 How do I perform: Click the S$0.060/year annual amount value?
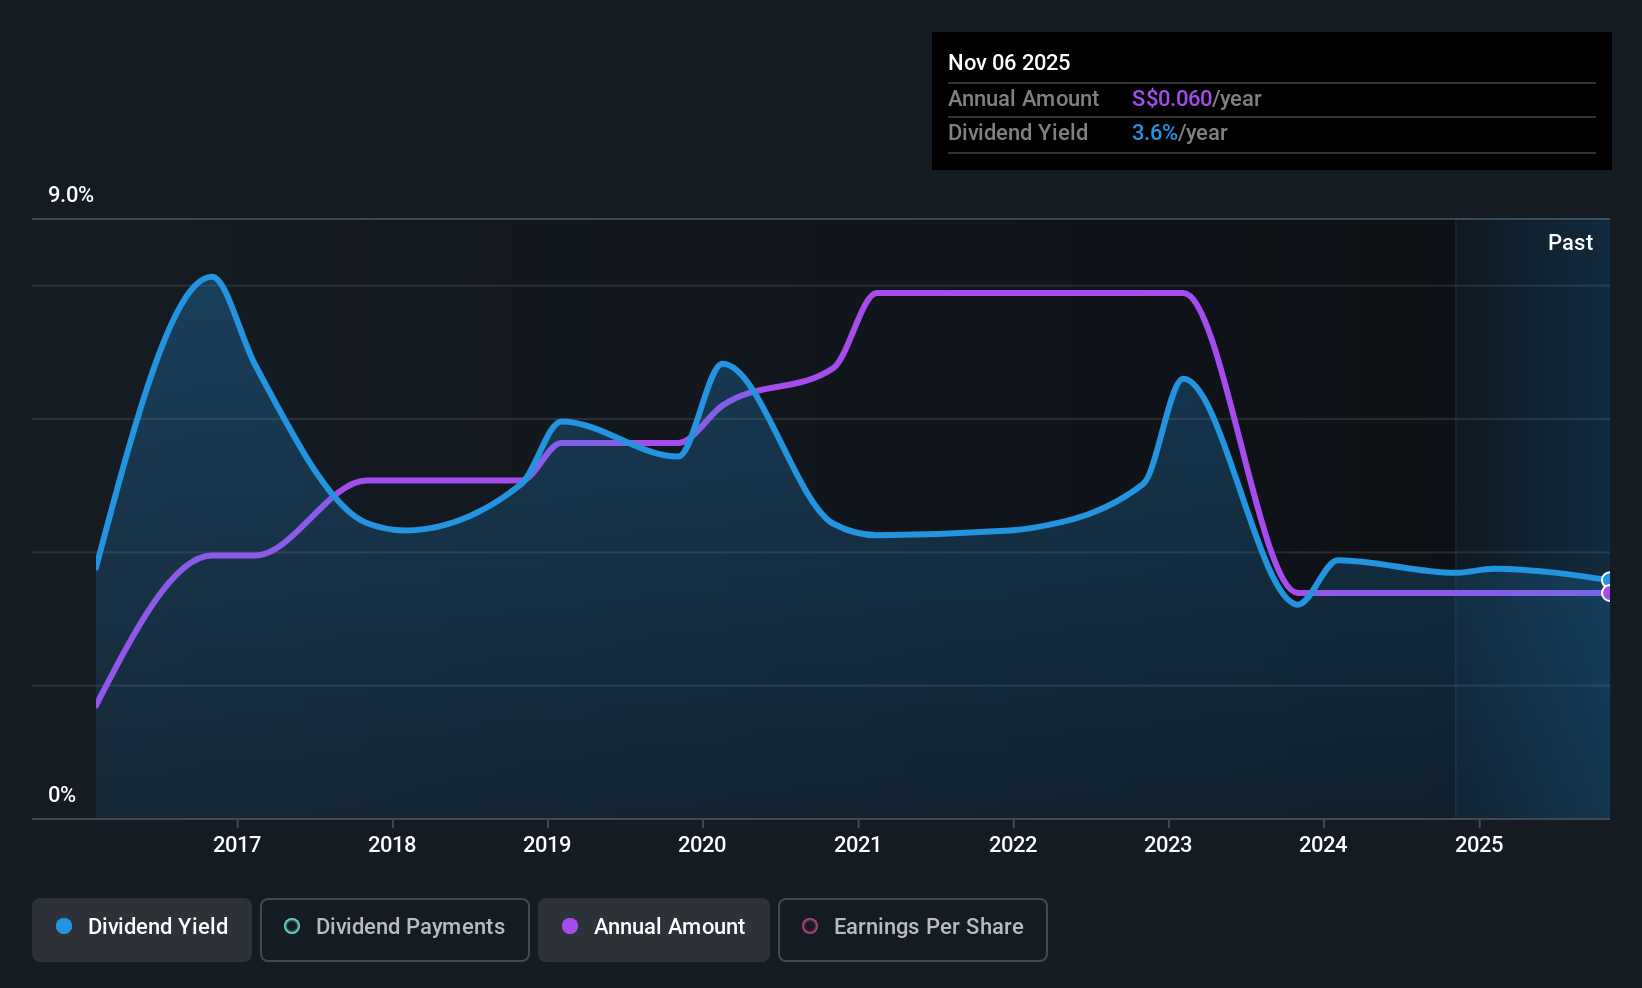[x=1196, y=98]
